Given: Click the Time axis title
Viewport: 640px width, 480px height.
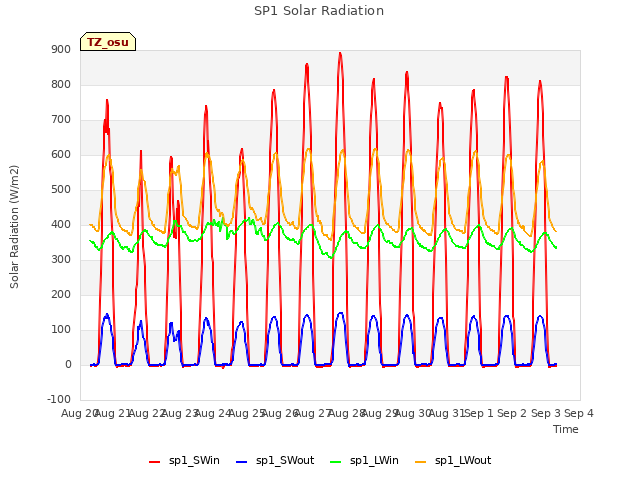Looking at the screenshot, I should tap(566, 429).
